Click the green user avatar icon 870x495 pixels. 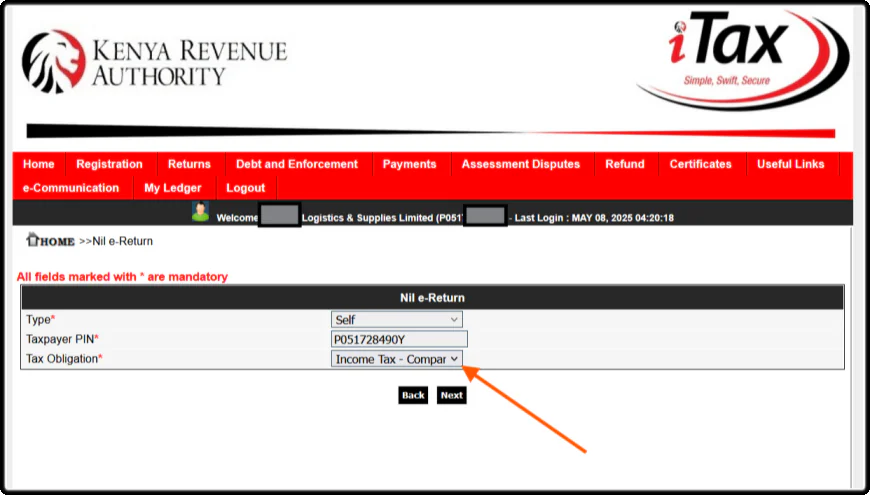pos(200,212)
